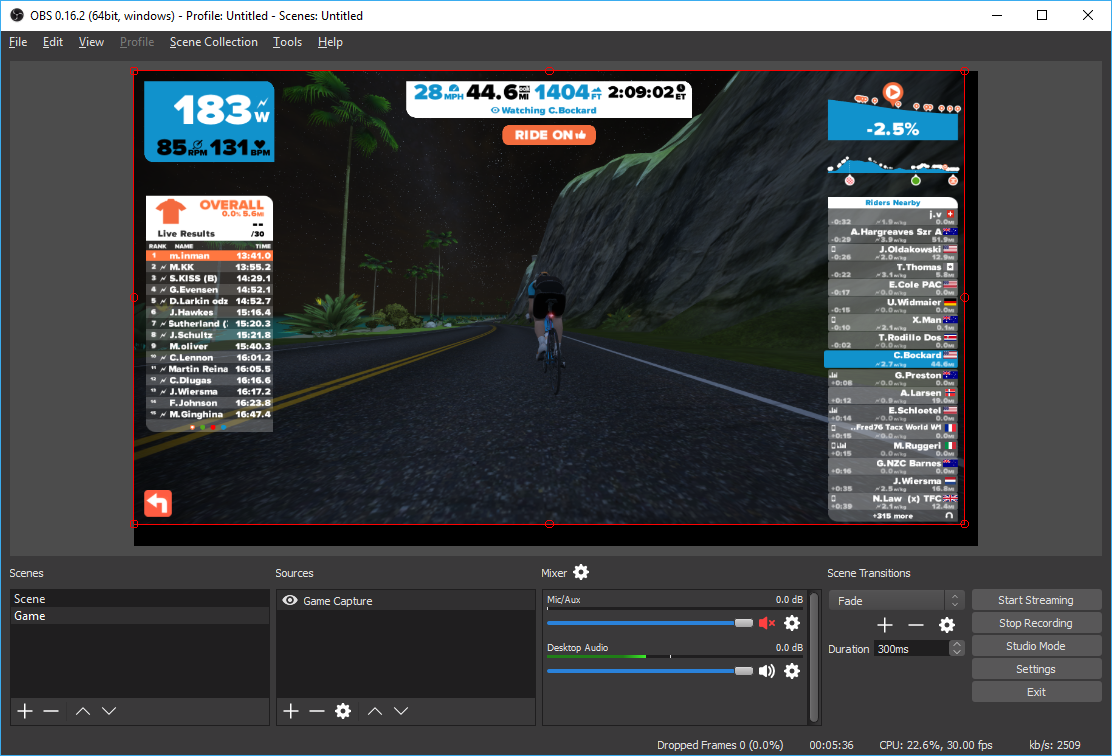Image resolution: width=1112 pixels, height=756 pixels.
Task: Open the Desktop Audio settings gear
Action: 792,671
